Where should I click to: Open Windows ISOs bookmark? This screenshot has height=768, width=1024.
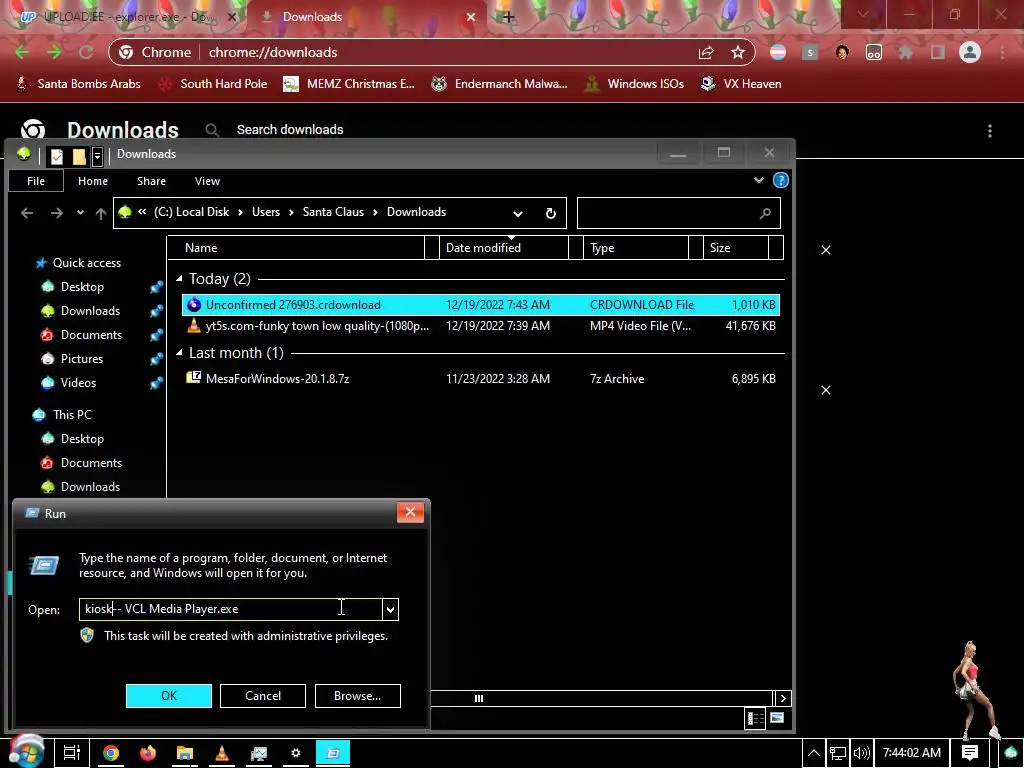click(x=634, y=84)
